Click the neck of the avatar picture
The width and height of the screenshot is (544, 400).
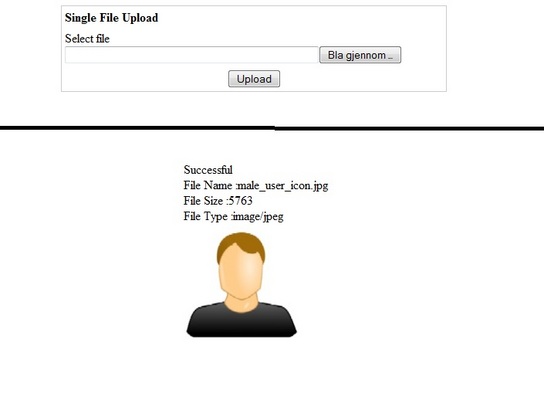pos(241,303)
